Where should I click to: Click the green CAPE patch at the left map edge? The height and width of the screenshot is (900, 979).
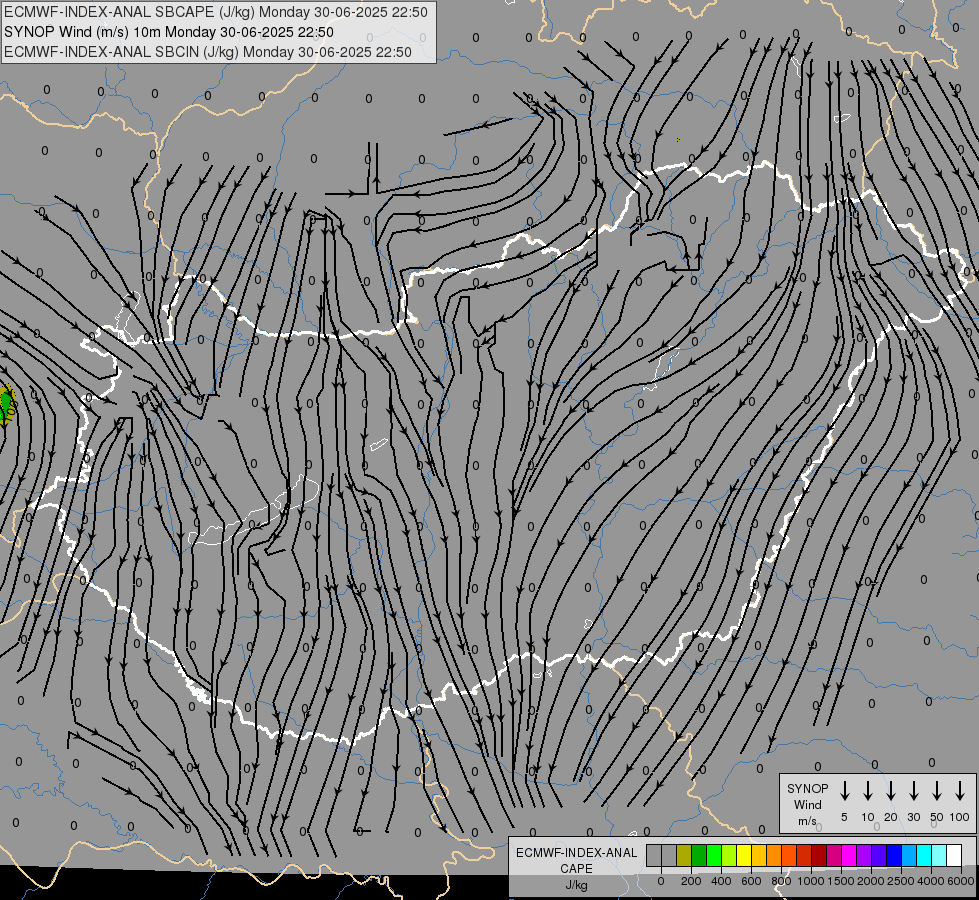pos(7,405)
